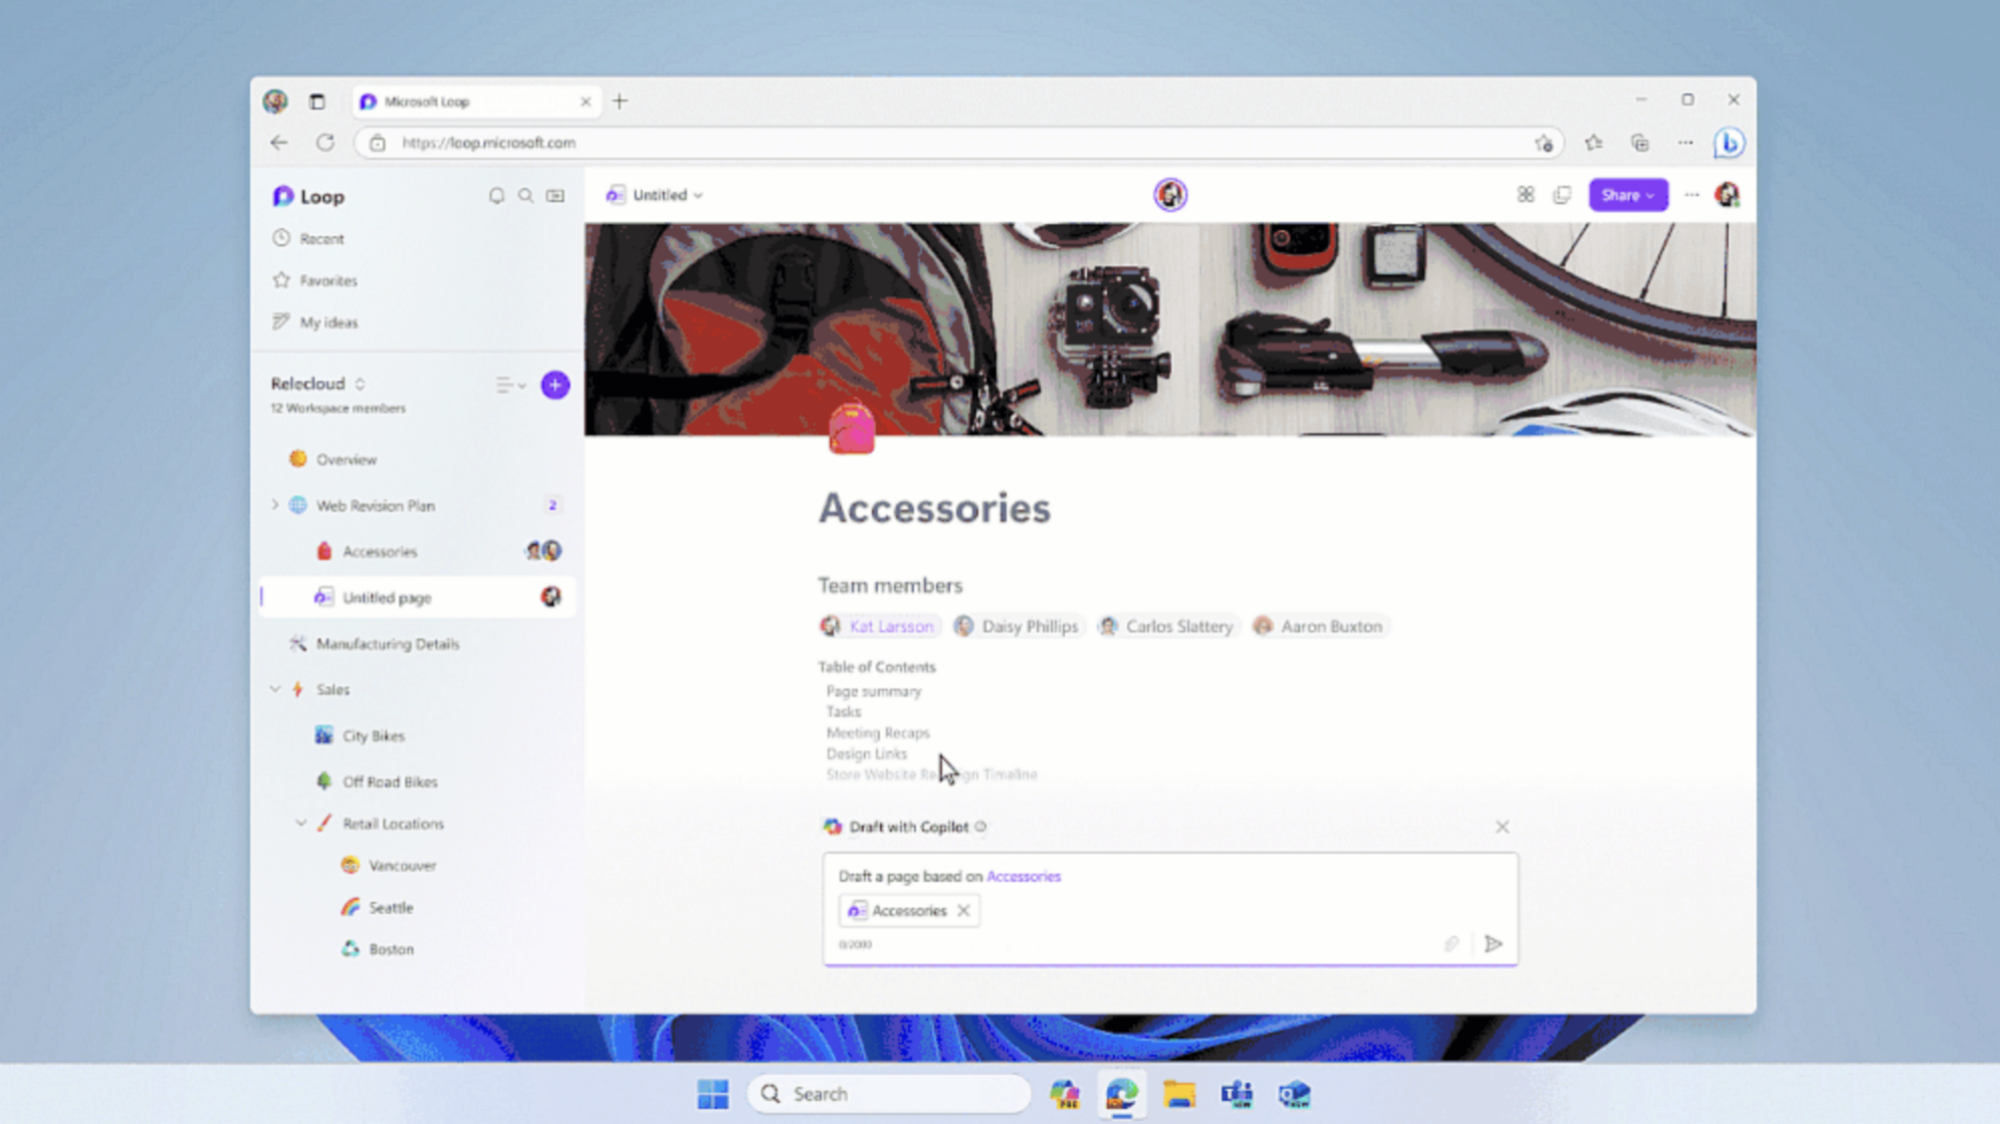The image size is (2000, 1124).
Task: Open the workspace sort and filter dropdown
Action: pos(511,385)
